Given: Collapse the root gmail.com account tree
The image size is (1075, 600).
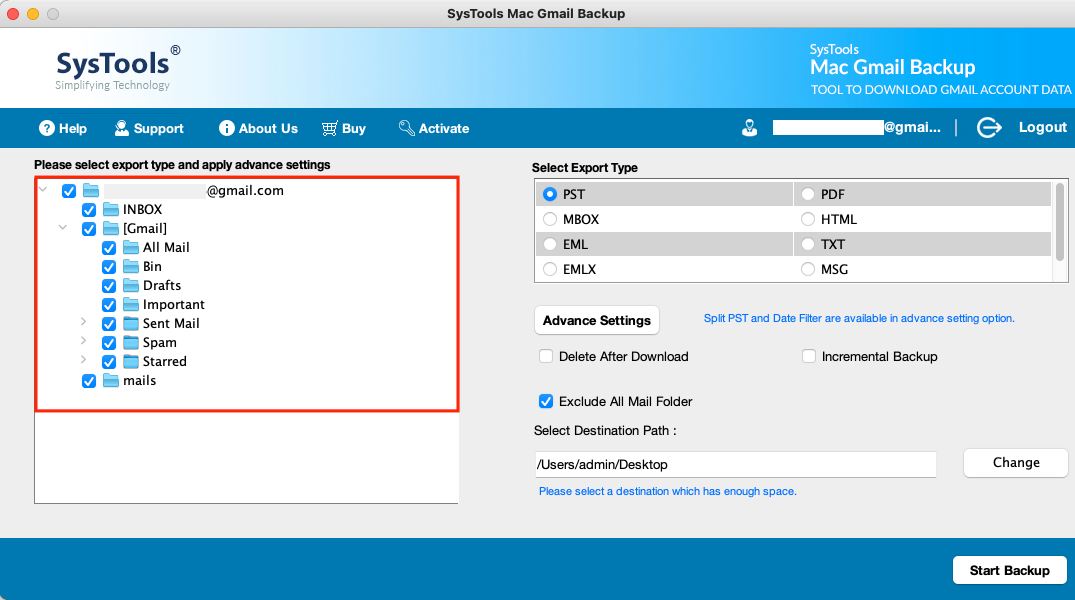Looking at the screenshot, I should click(x=43, y=189).
